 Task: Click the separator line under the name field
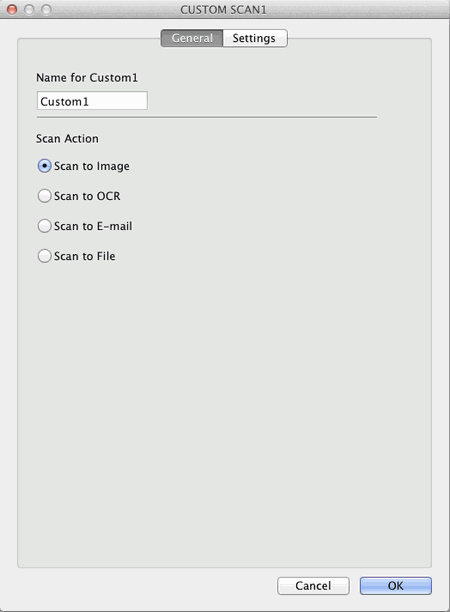click(207, 117)
